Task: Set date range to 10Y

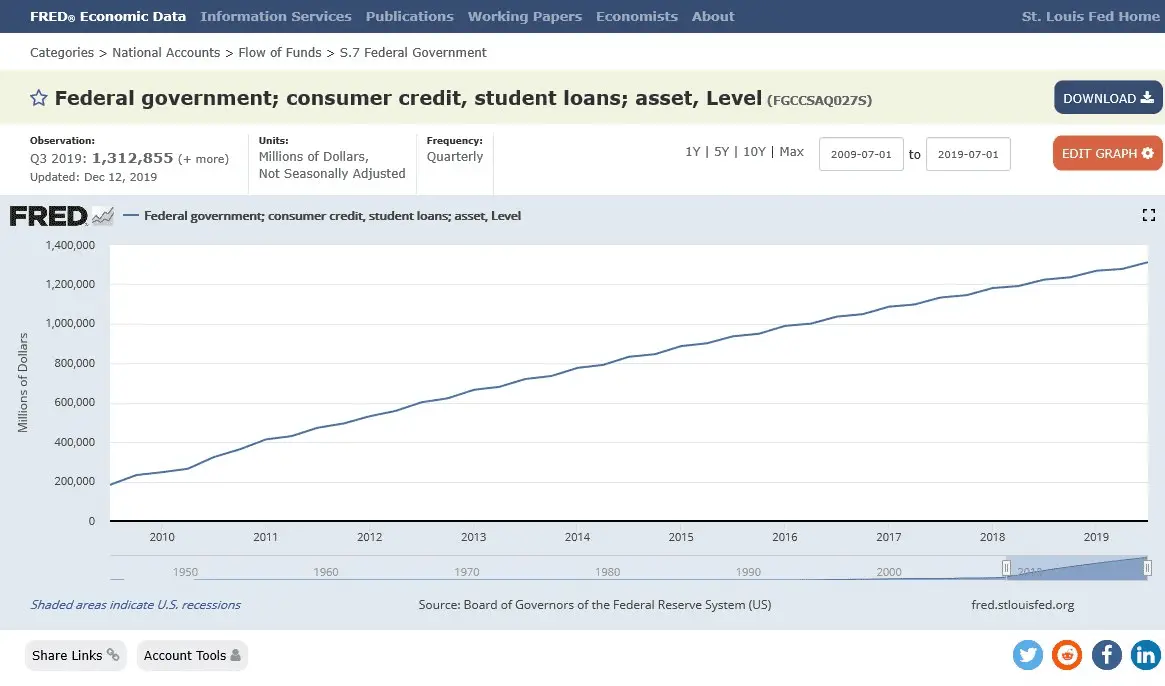Action: tap(754, 152)
